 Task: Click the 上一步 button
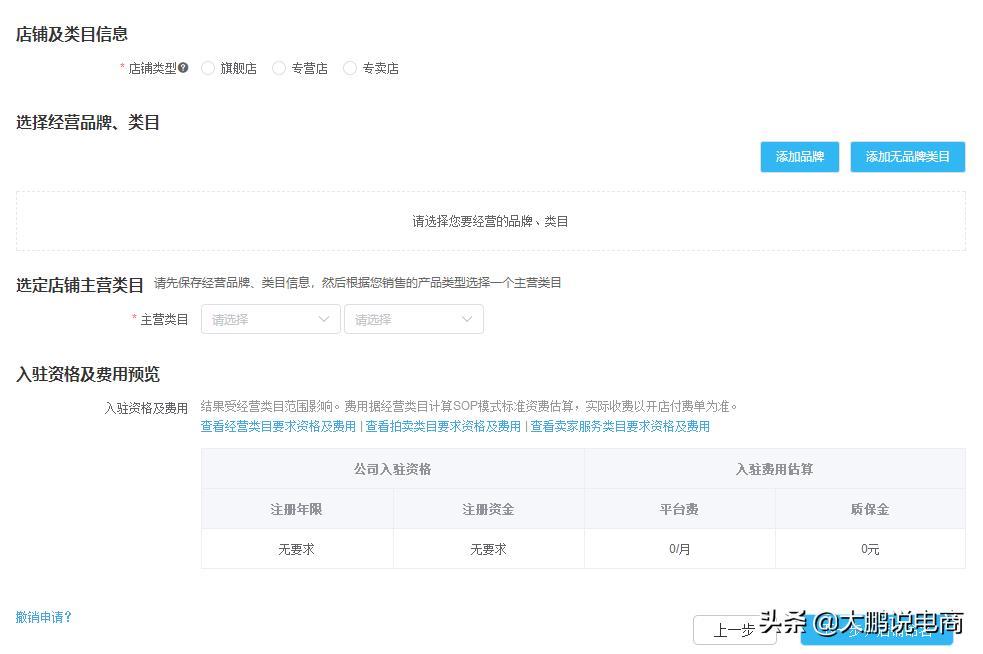point(734,630)
